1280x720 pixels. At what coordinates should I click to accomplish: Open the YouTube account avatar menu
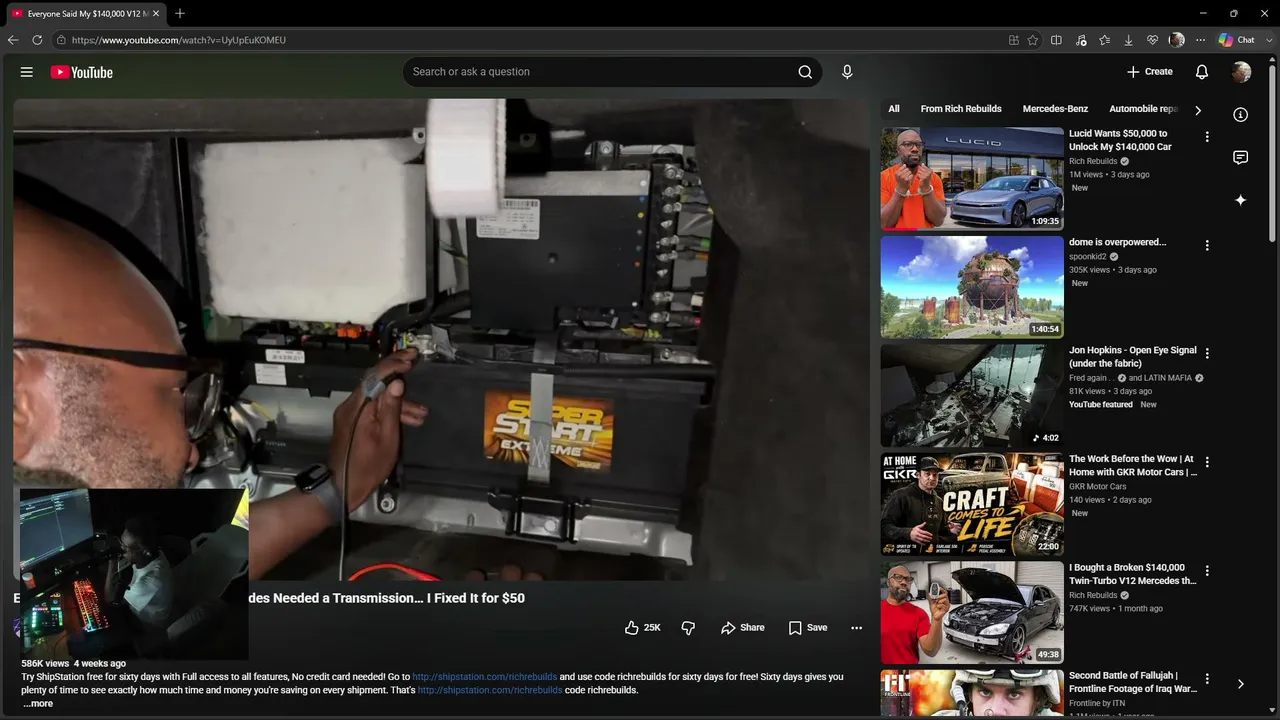[1241, 72]
